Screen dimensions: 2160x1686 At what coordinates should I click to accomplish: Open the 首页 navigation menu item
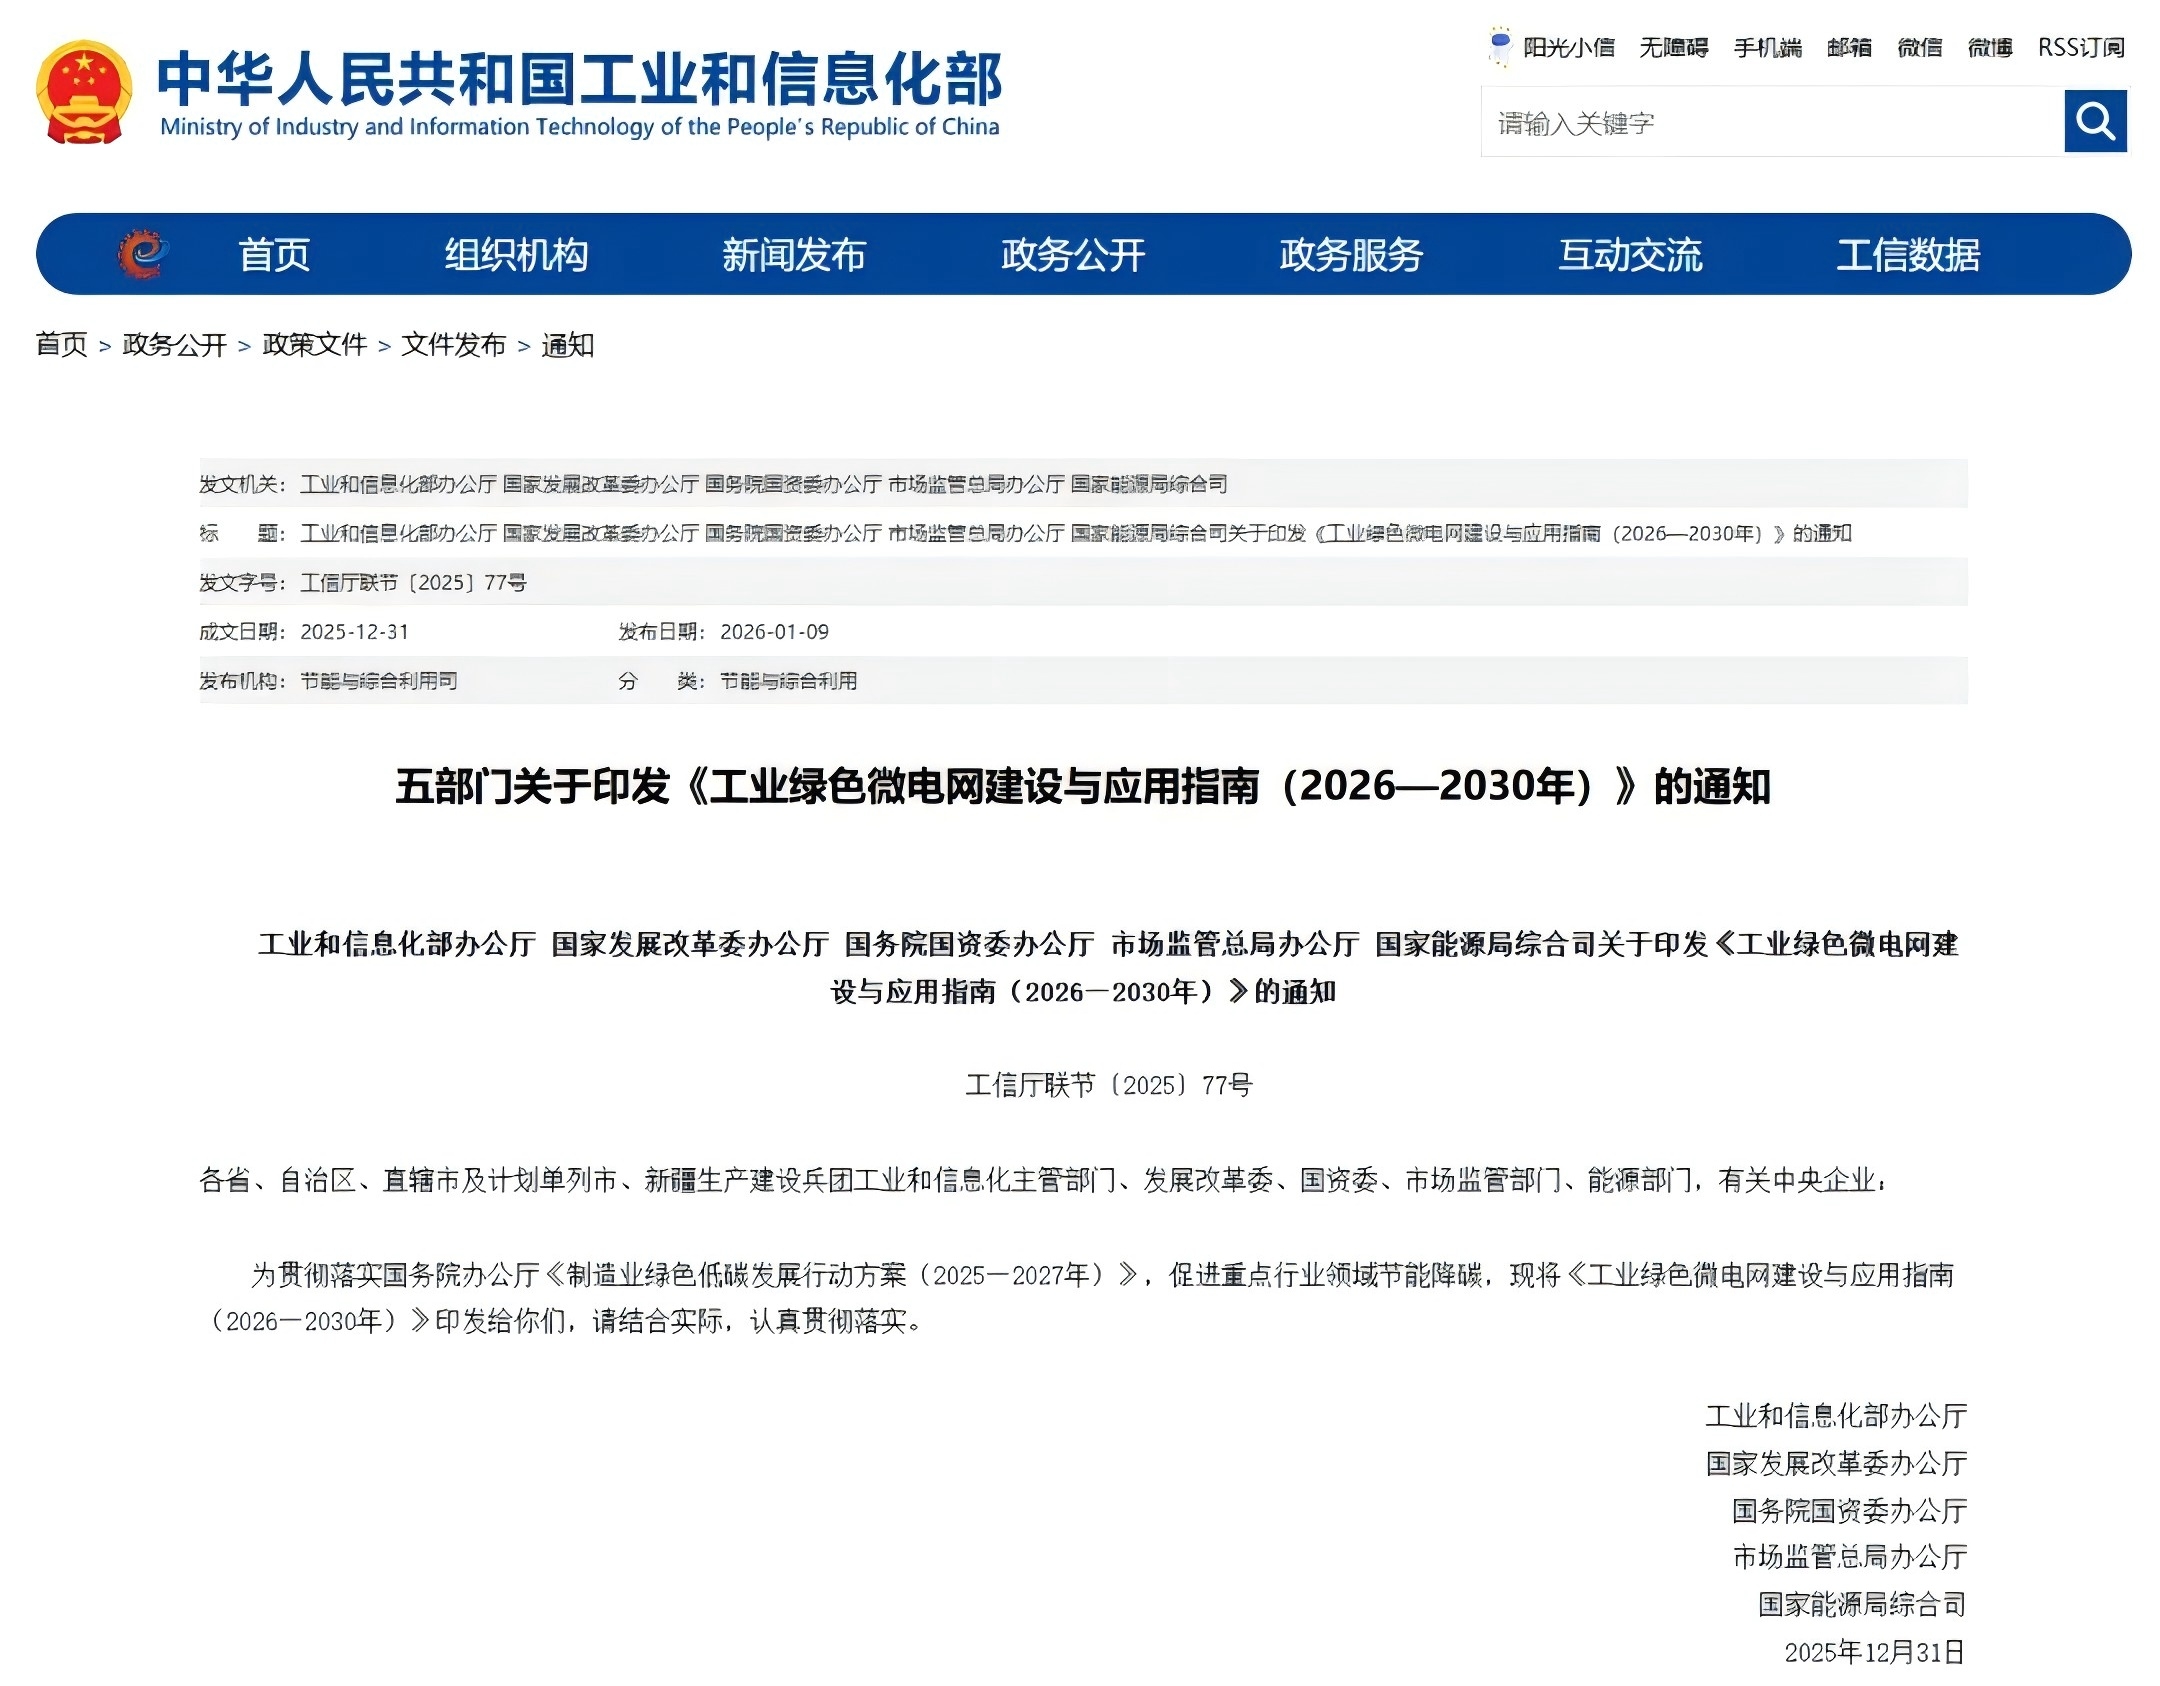pyautogui.click(x=274, y=254)
